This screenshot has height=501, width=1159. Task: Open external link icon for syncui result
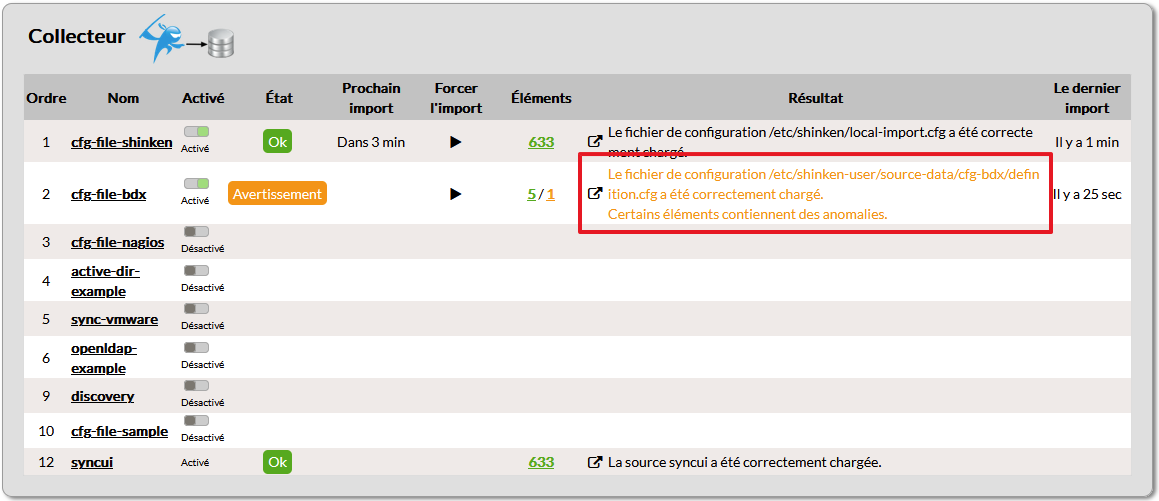point(595,462)
